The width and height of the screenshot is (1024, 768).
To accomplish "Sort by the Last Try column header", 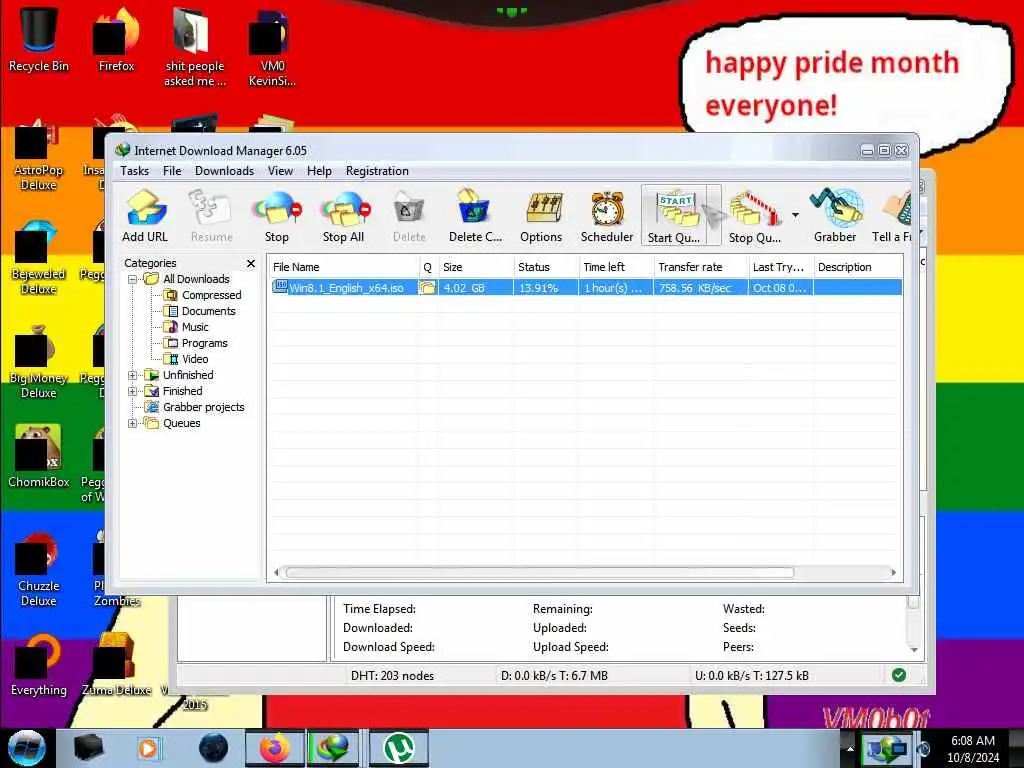I will (x=780, y=267).
